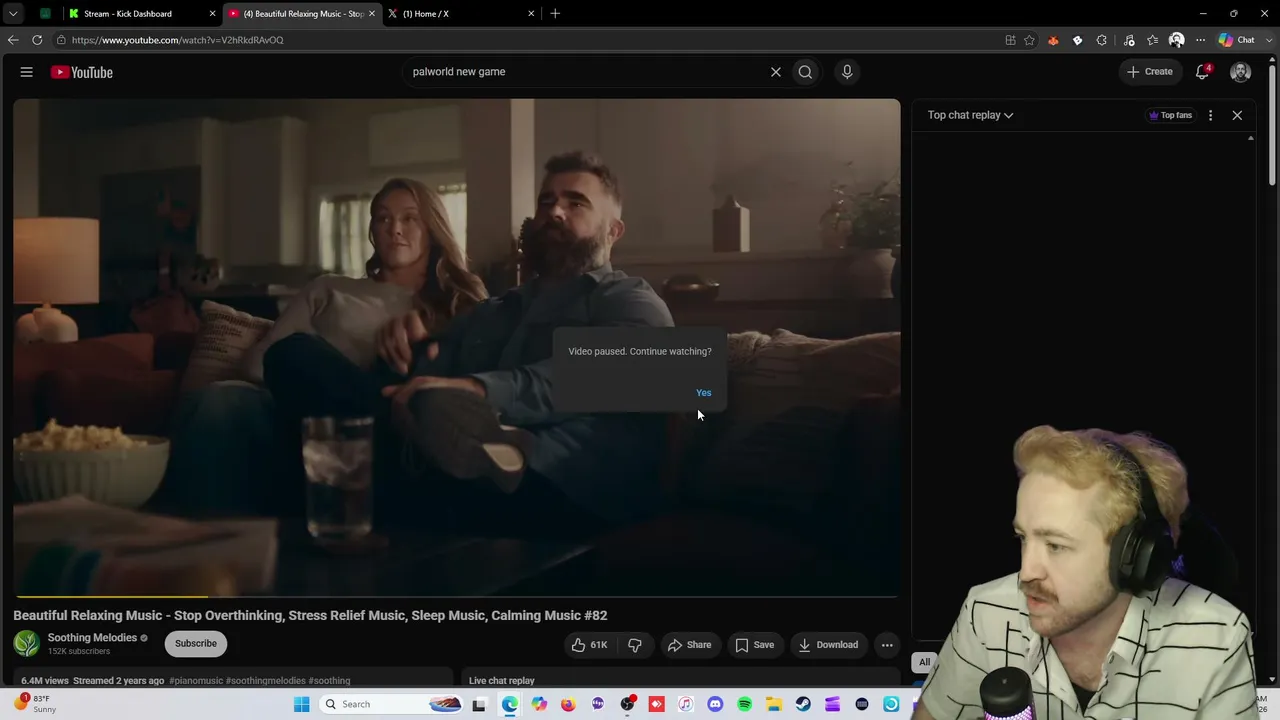Viewport: 1280px width, 720px height.
Task: Open the YouTube guide hamburger menu
Action: tap(27, 72)
